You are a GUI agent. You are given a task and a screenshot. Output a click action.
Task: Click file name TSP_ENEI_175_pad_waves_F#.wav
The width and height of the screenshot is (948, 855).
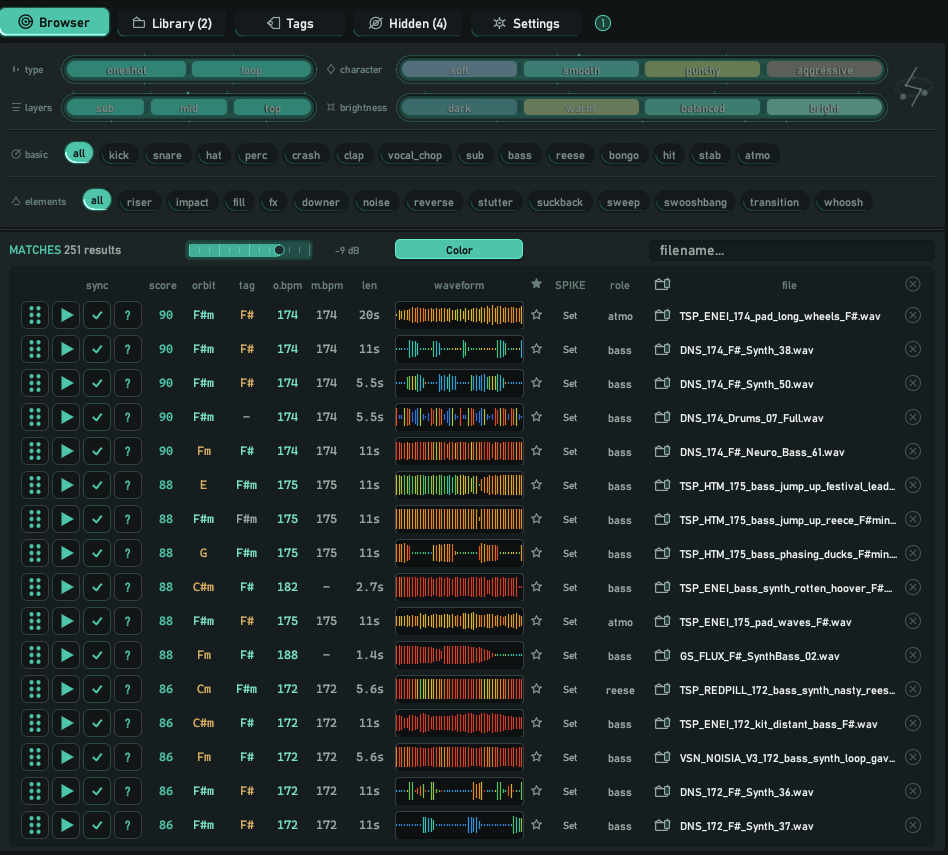click(x=765, y=622)
